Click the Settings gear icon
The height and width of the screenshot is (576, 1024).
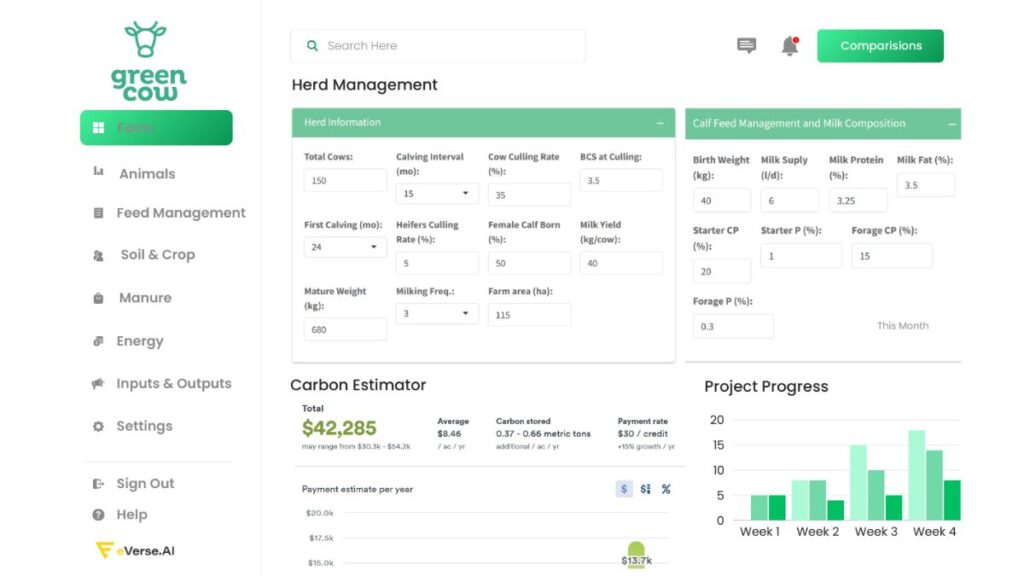click(x=98, y=426)
